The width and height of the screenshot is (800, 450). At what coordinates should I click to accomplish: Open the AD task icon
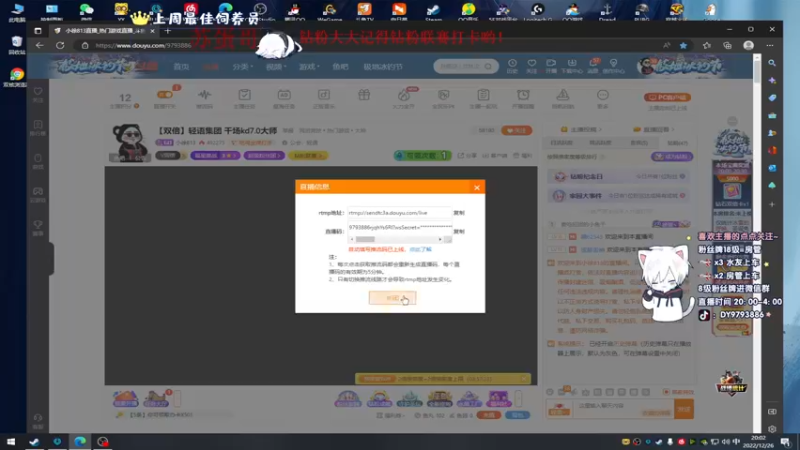[284, 95]
